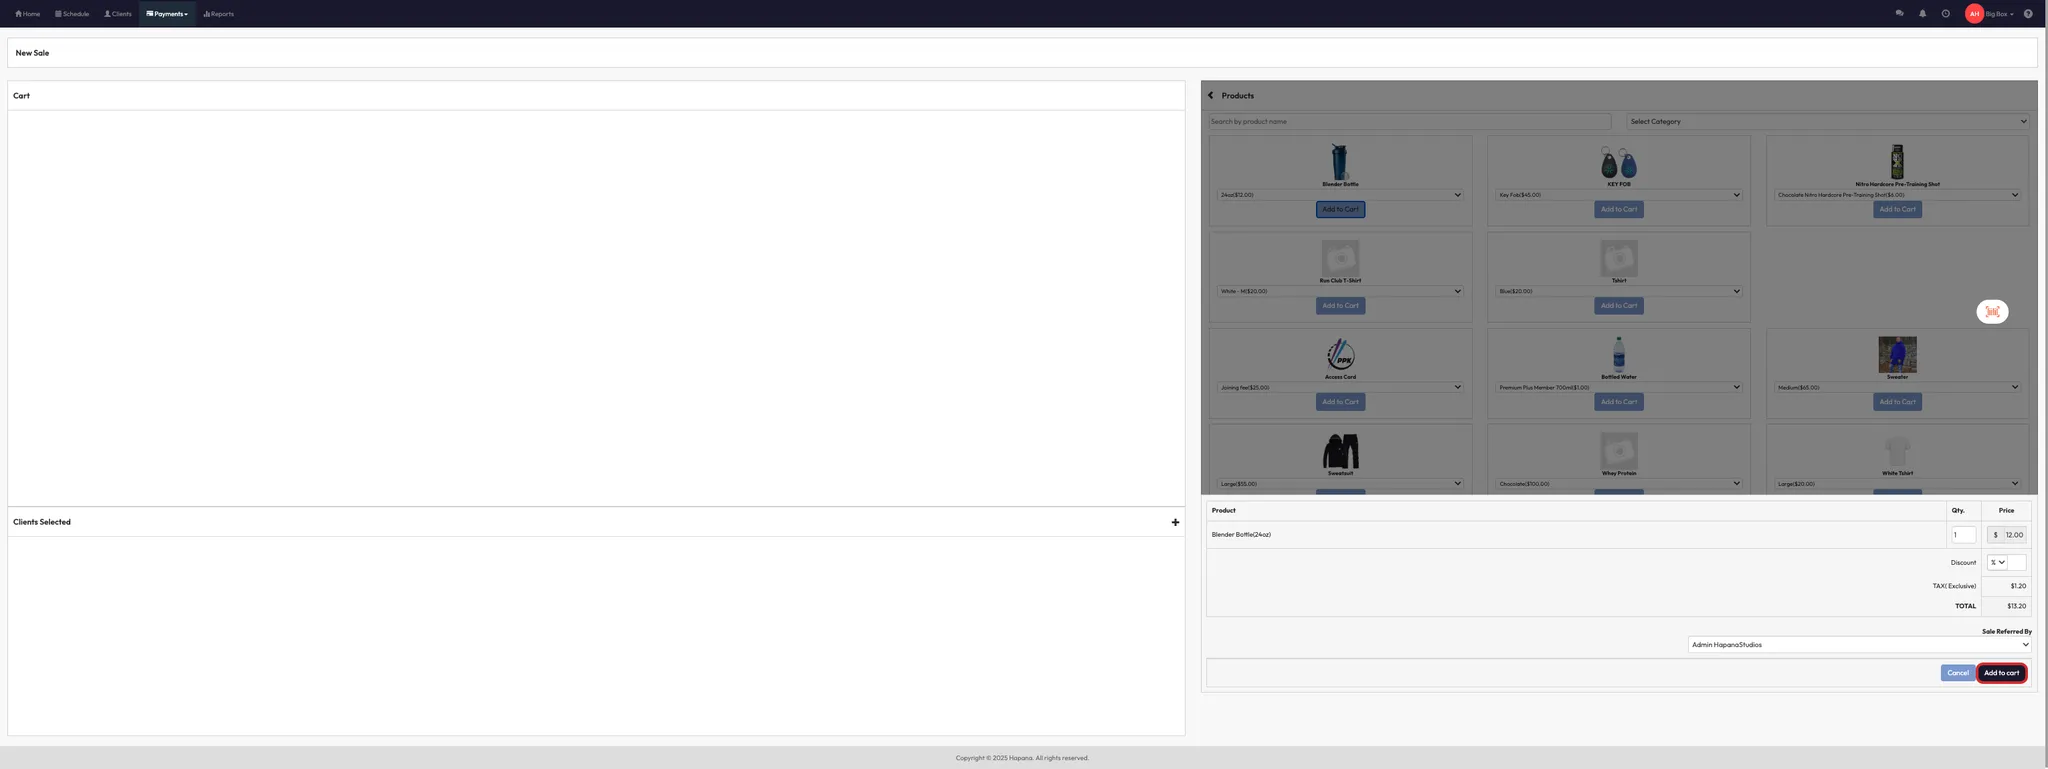2048x769 pixels.
Task: Open the discount type % dropdown
Action: click(1997, 563)
